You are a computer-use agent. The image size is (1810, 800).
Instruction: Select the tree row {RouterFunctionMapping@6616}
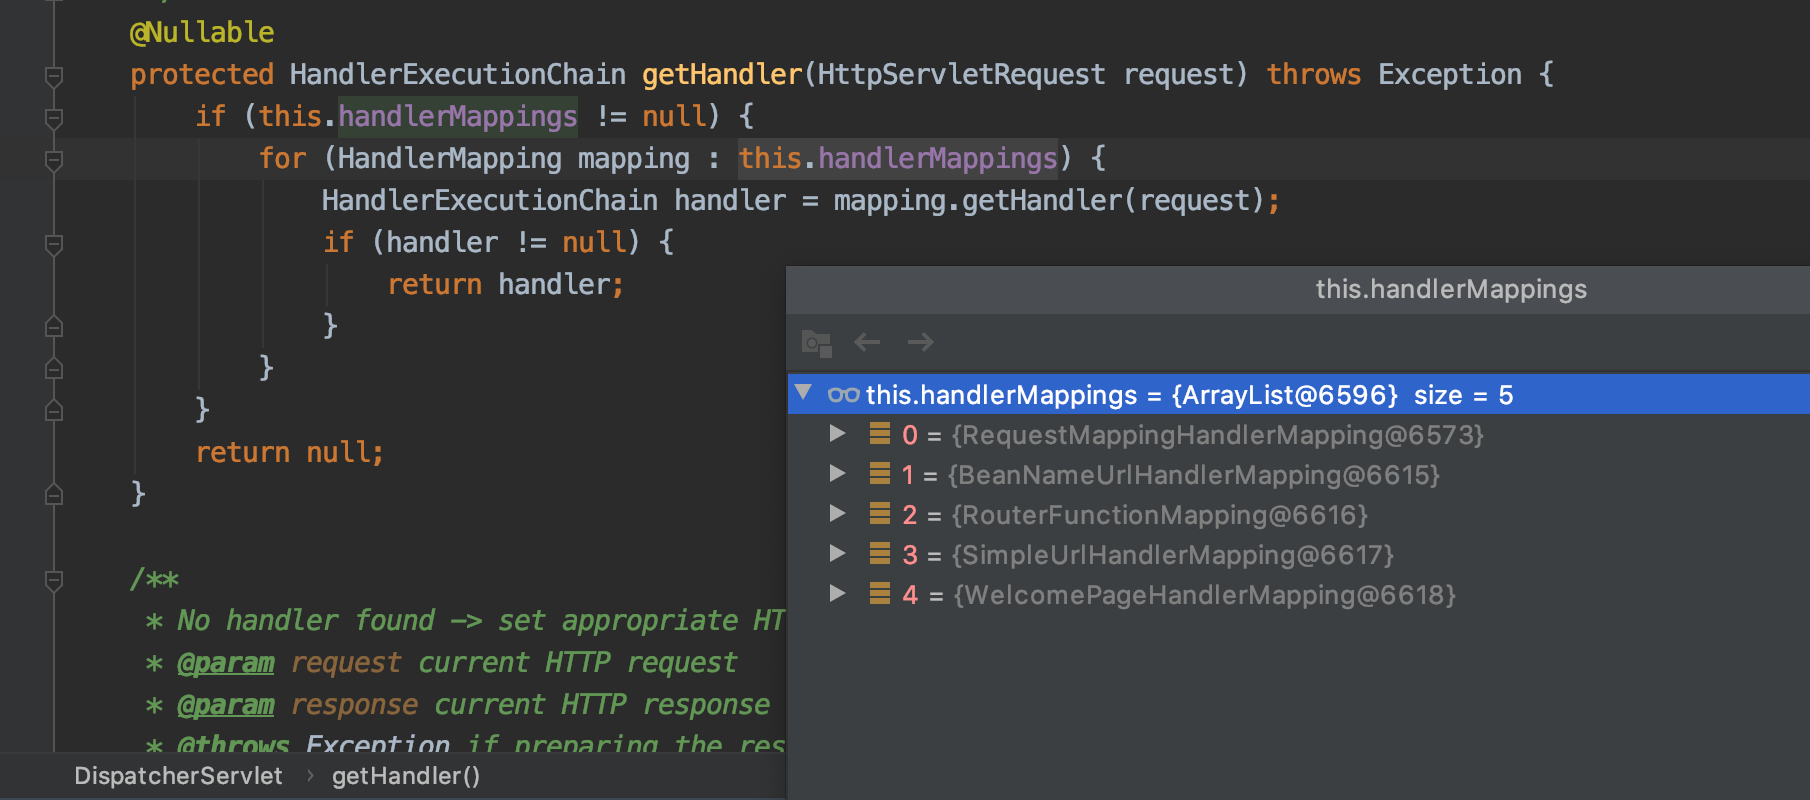tap(1299, 514)
